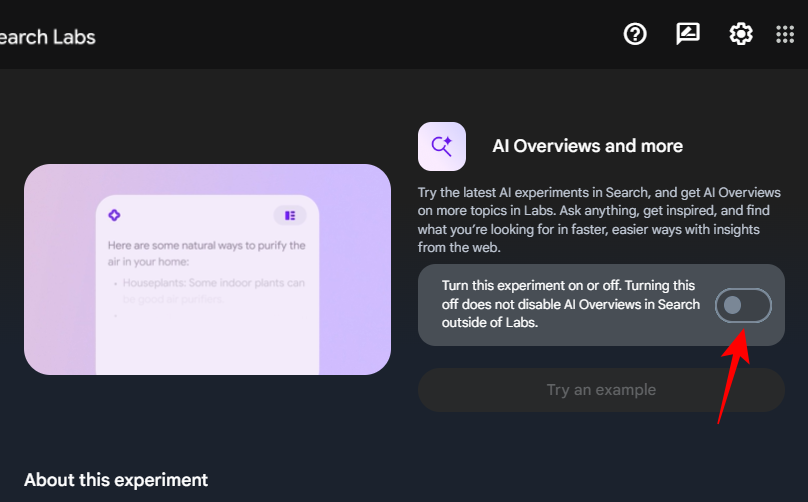Click the layout icon in preview card
Screen dimensions: 808x502
pyautogui.click(x=290, y=215)
